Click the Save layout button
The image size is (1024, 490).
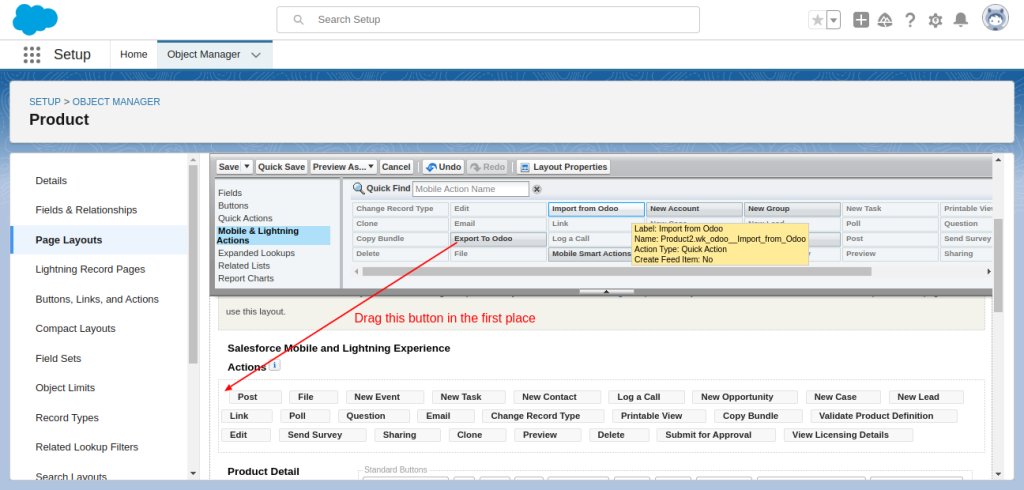click(229, 167)
